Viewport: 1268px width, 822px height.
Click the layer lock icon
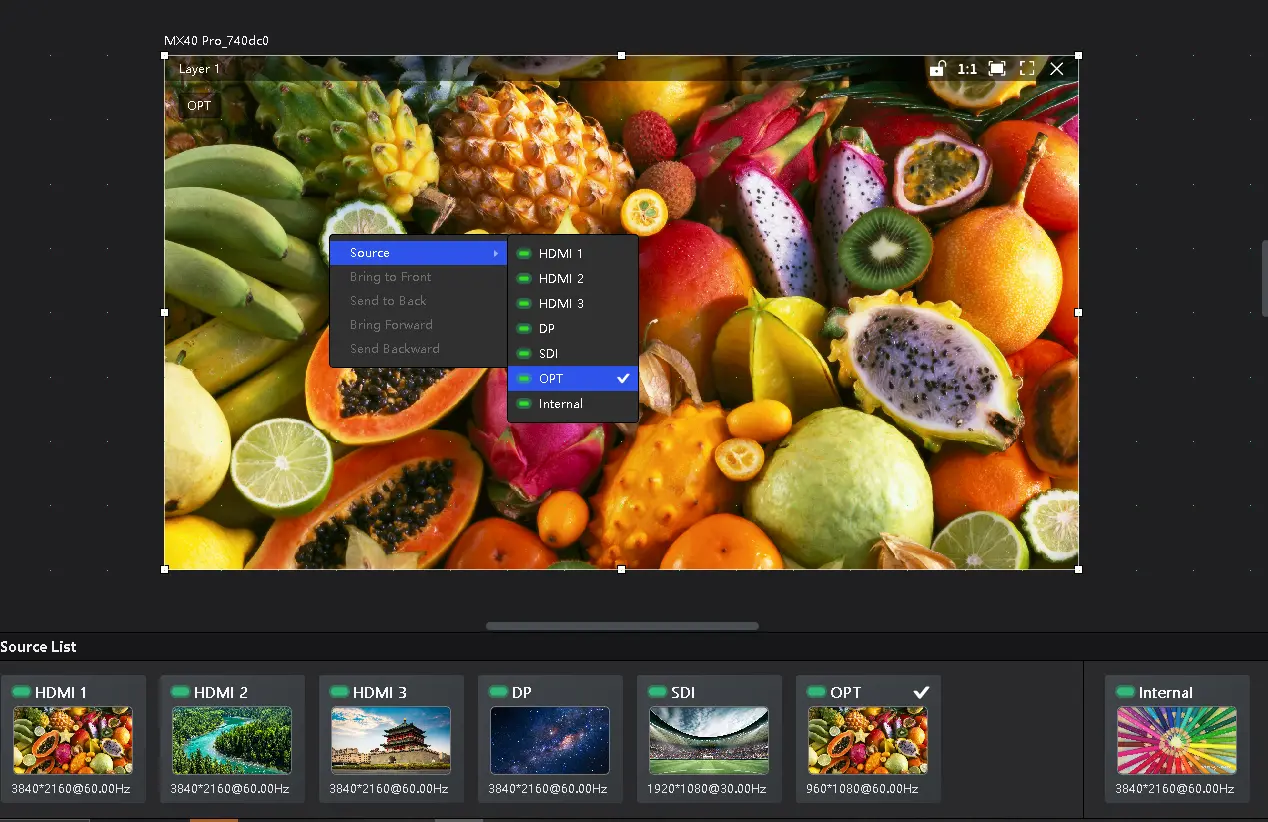(937, 69)
